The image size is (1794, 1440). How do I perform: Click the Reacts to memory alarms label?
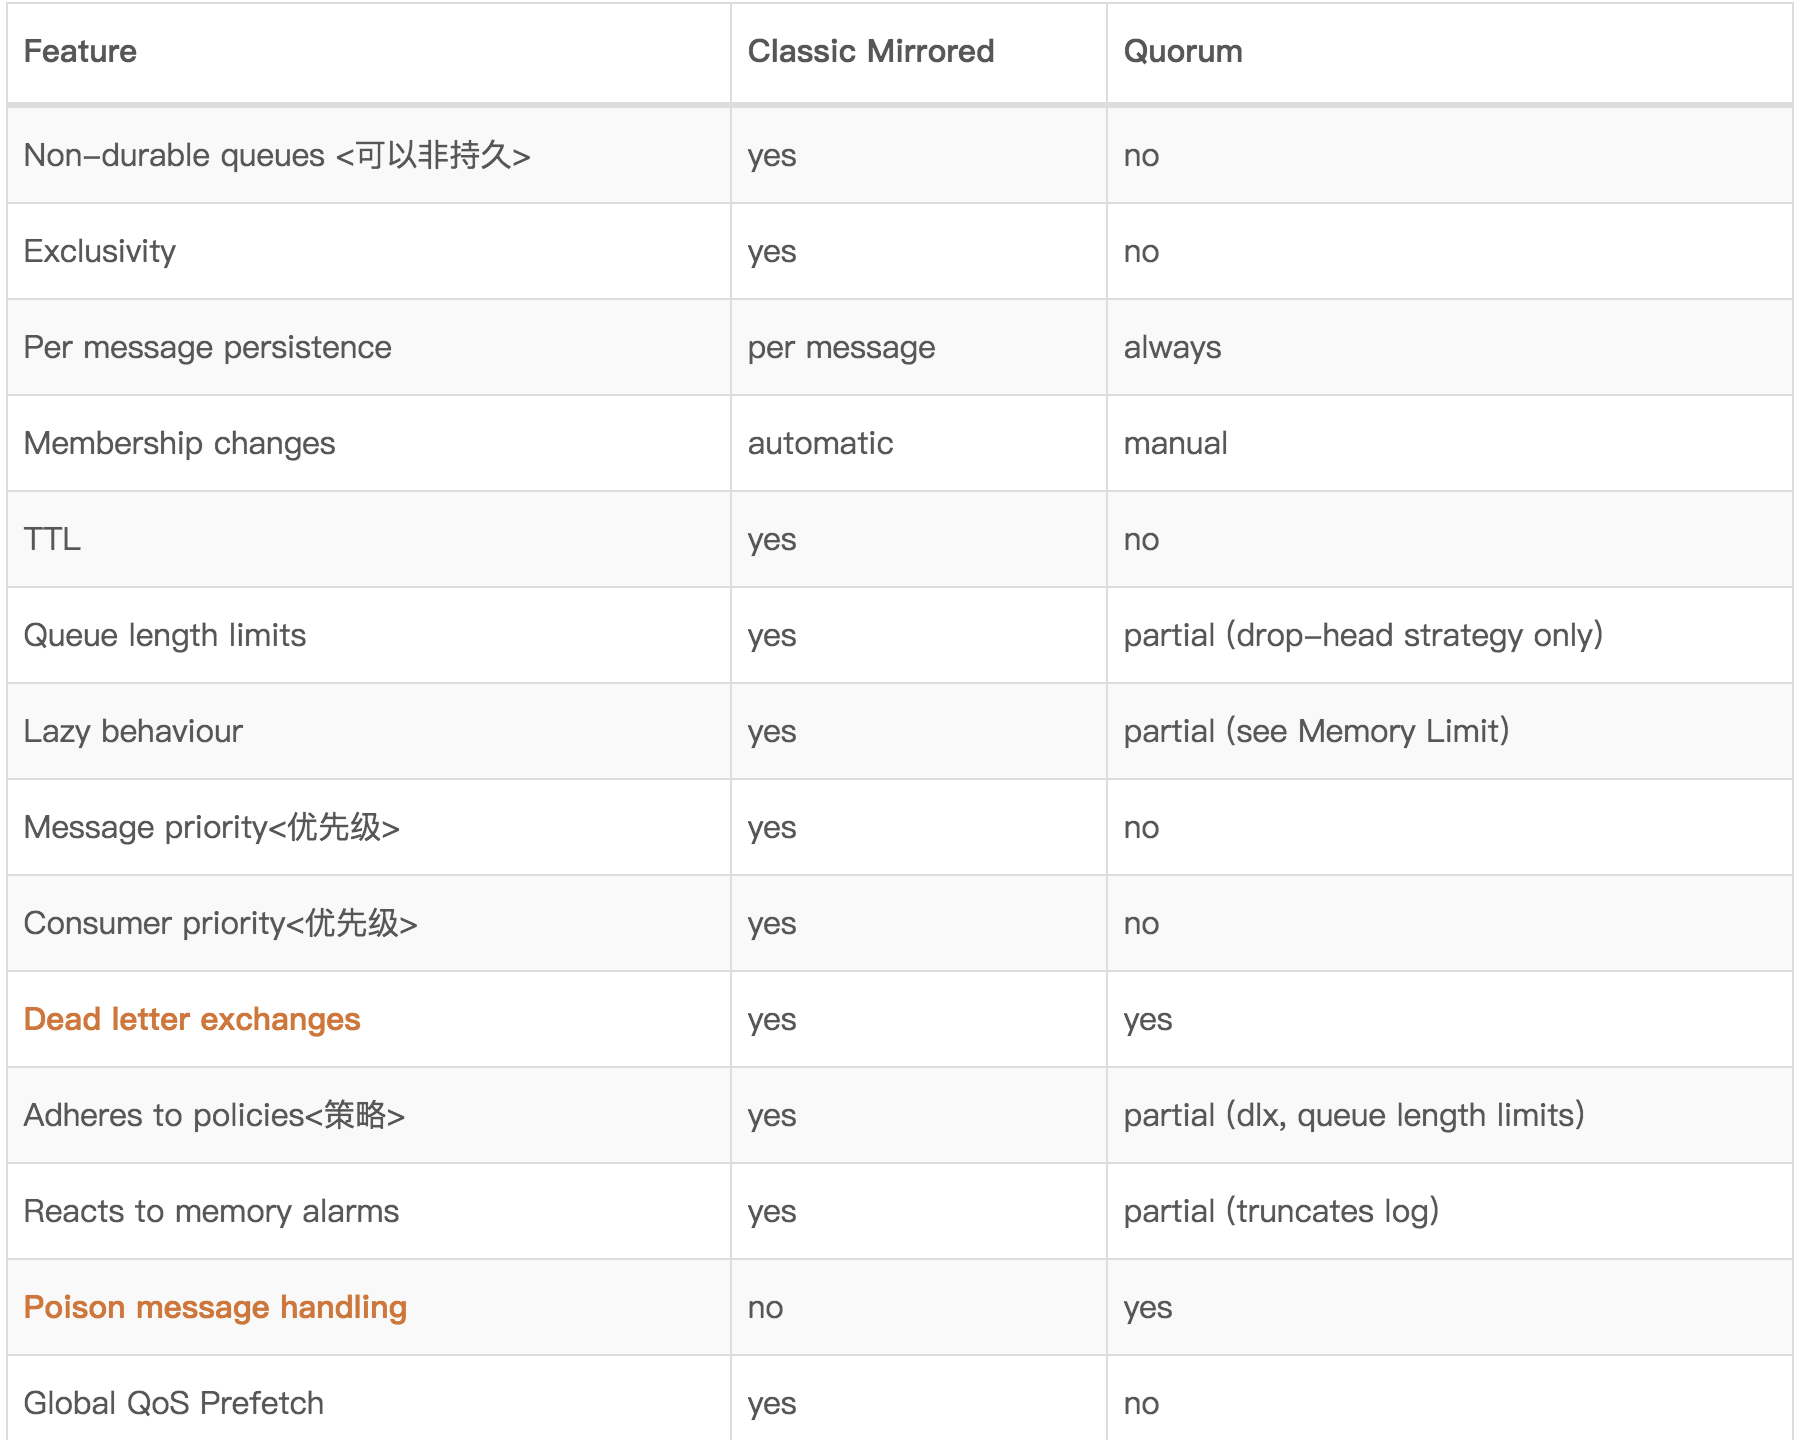click(x=211, y=1211)
